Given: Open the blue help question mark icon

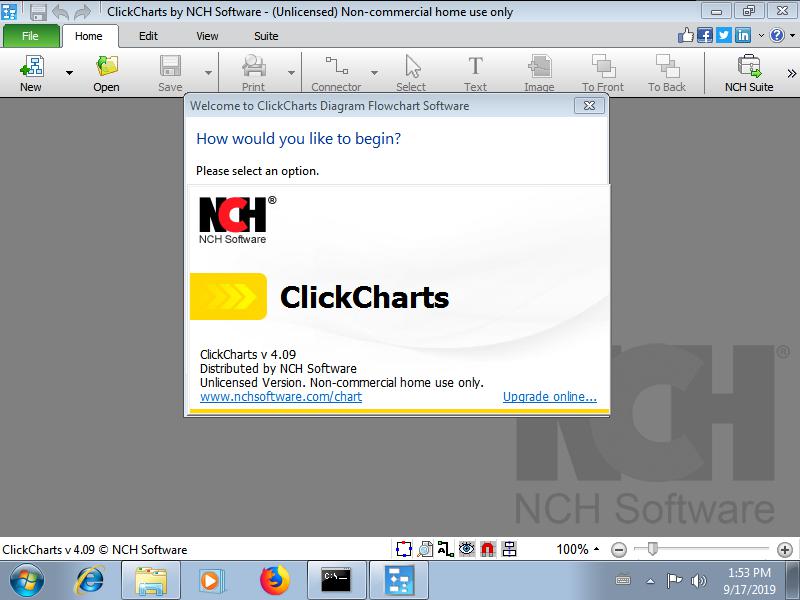Looking at the screenshot, I should point(776,35).
